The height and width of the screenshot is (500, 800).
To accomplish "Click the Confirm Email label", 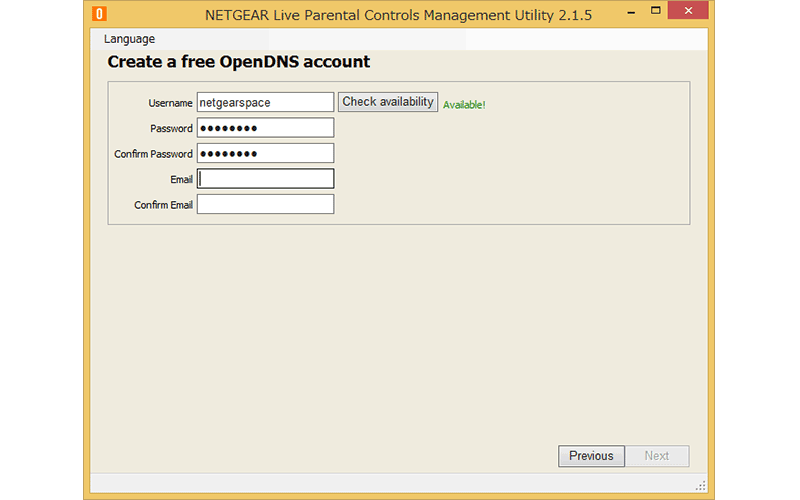I will [163, 205].
